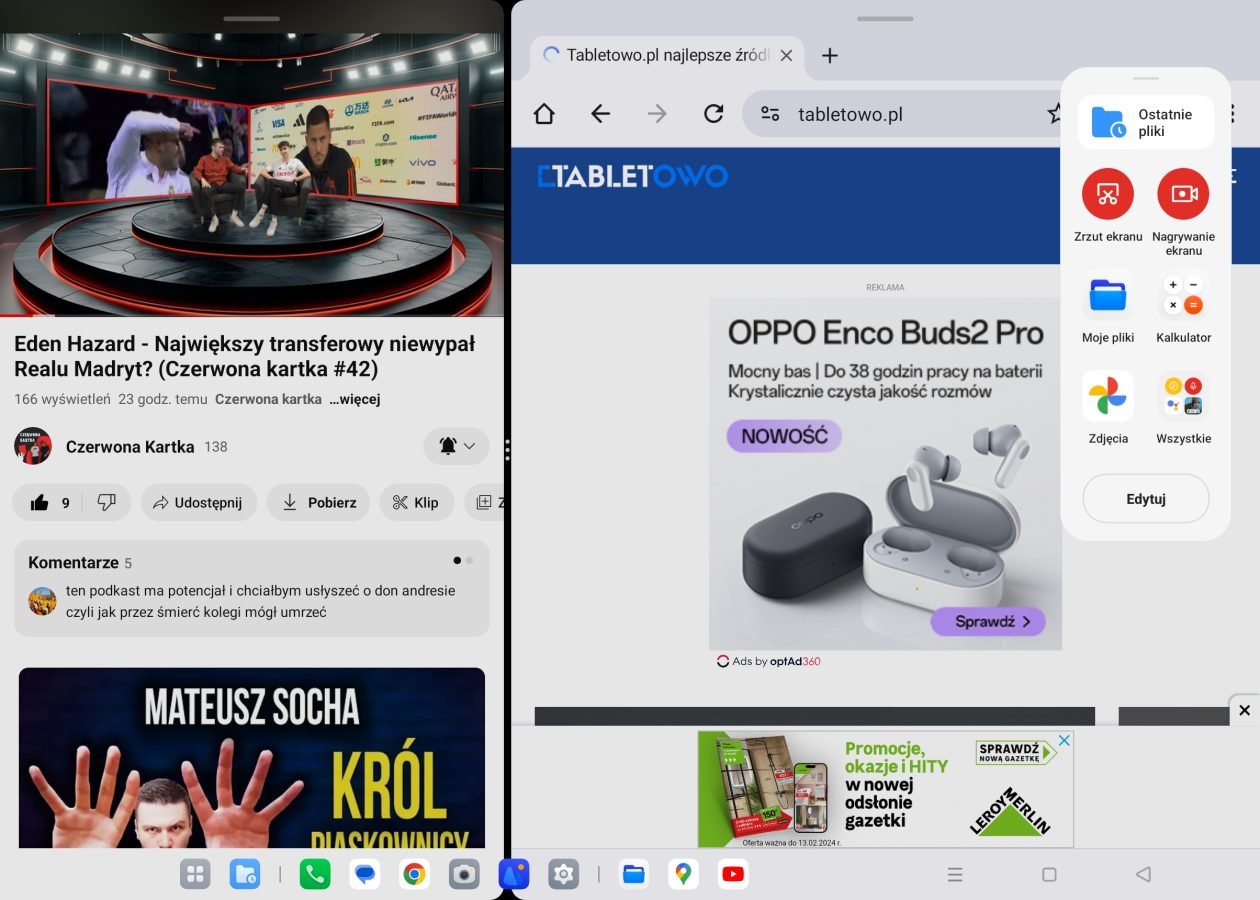Screen dimensions: 1260x900
Task: Launch YouTube from the taskbar
Action: [733, 875]
